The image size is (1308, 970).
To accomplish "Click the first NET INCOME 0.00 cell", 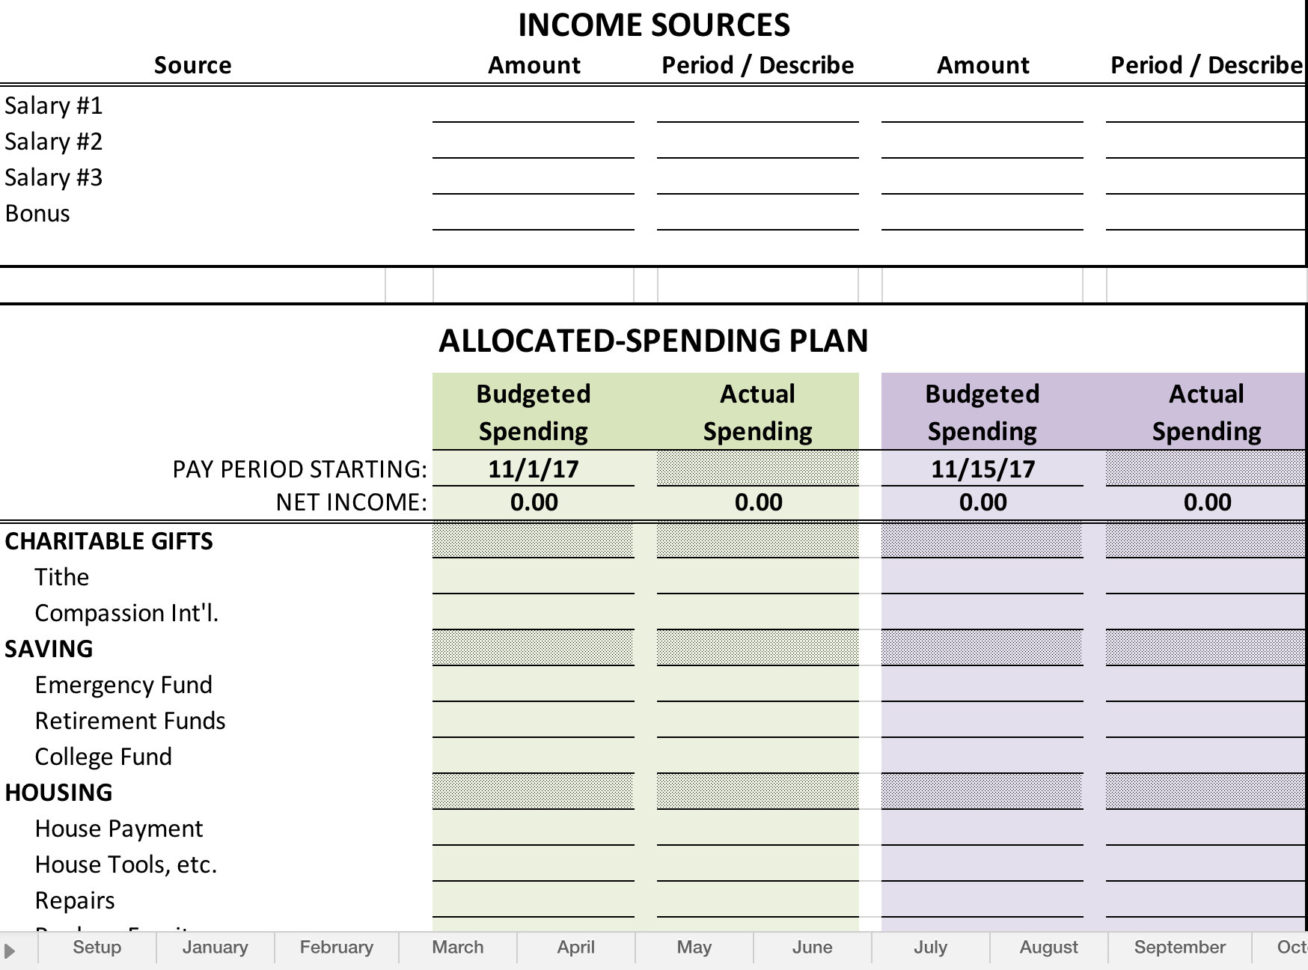I will [532, 503].
